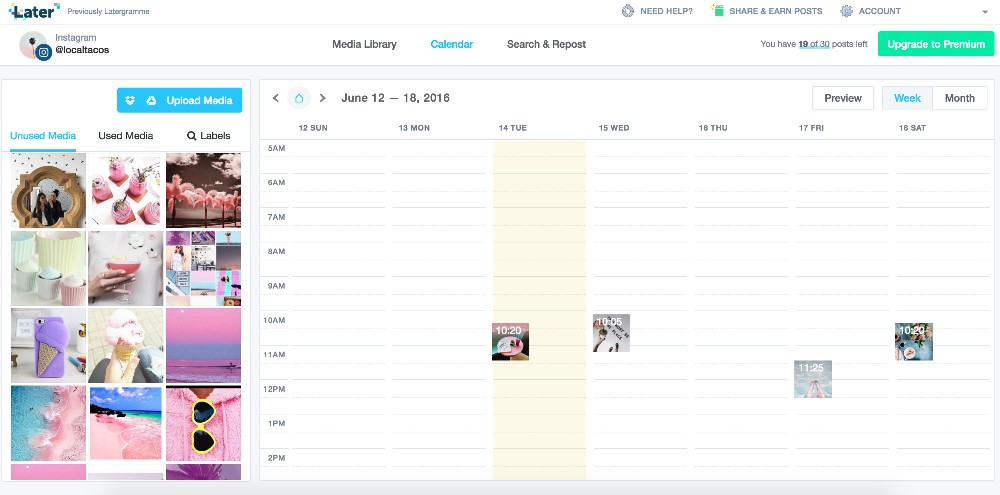
Task: Click the NEED HELP? link text
Action: [666, 11]
